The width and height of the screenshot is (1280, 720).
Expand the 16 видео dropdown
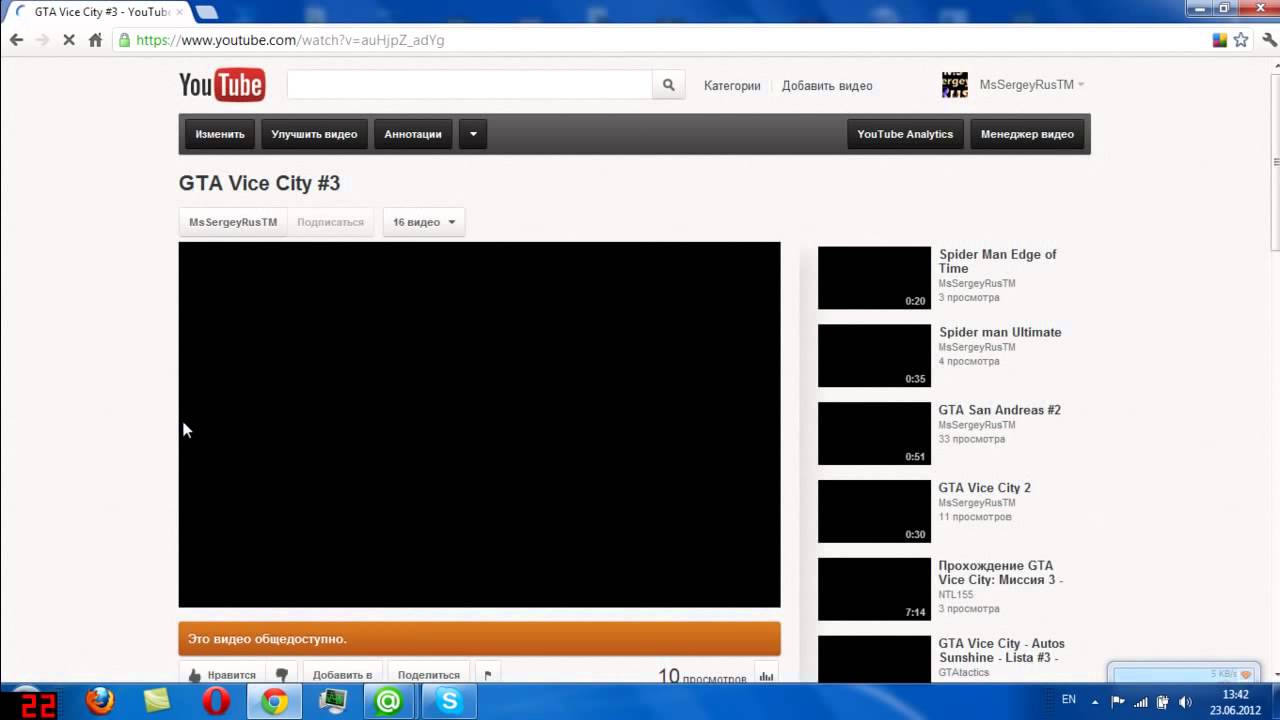(x=424, y=222)
